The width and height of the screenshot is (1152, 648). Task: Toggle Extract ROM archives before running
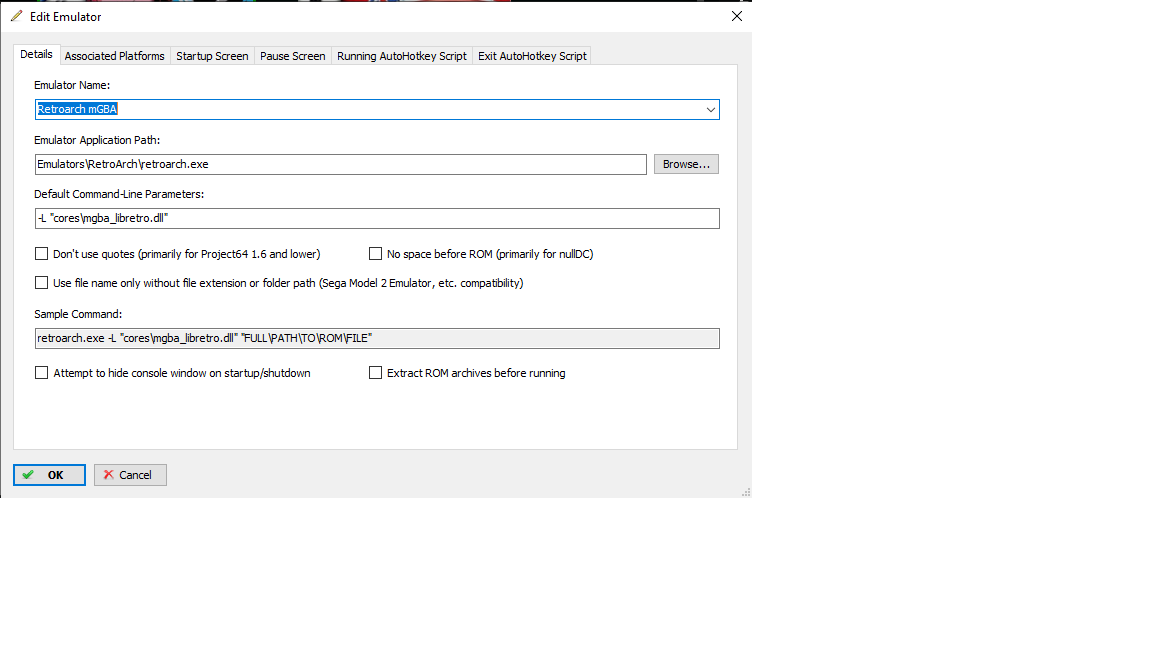375,373
